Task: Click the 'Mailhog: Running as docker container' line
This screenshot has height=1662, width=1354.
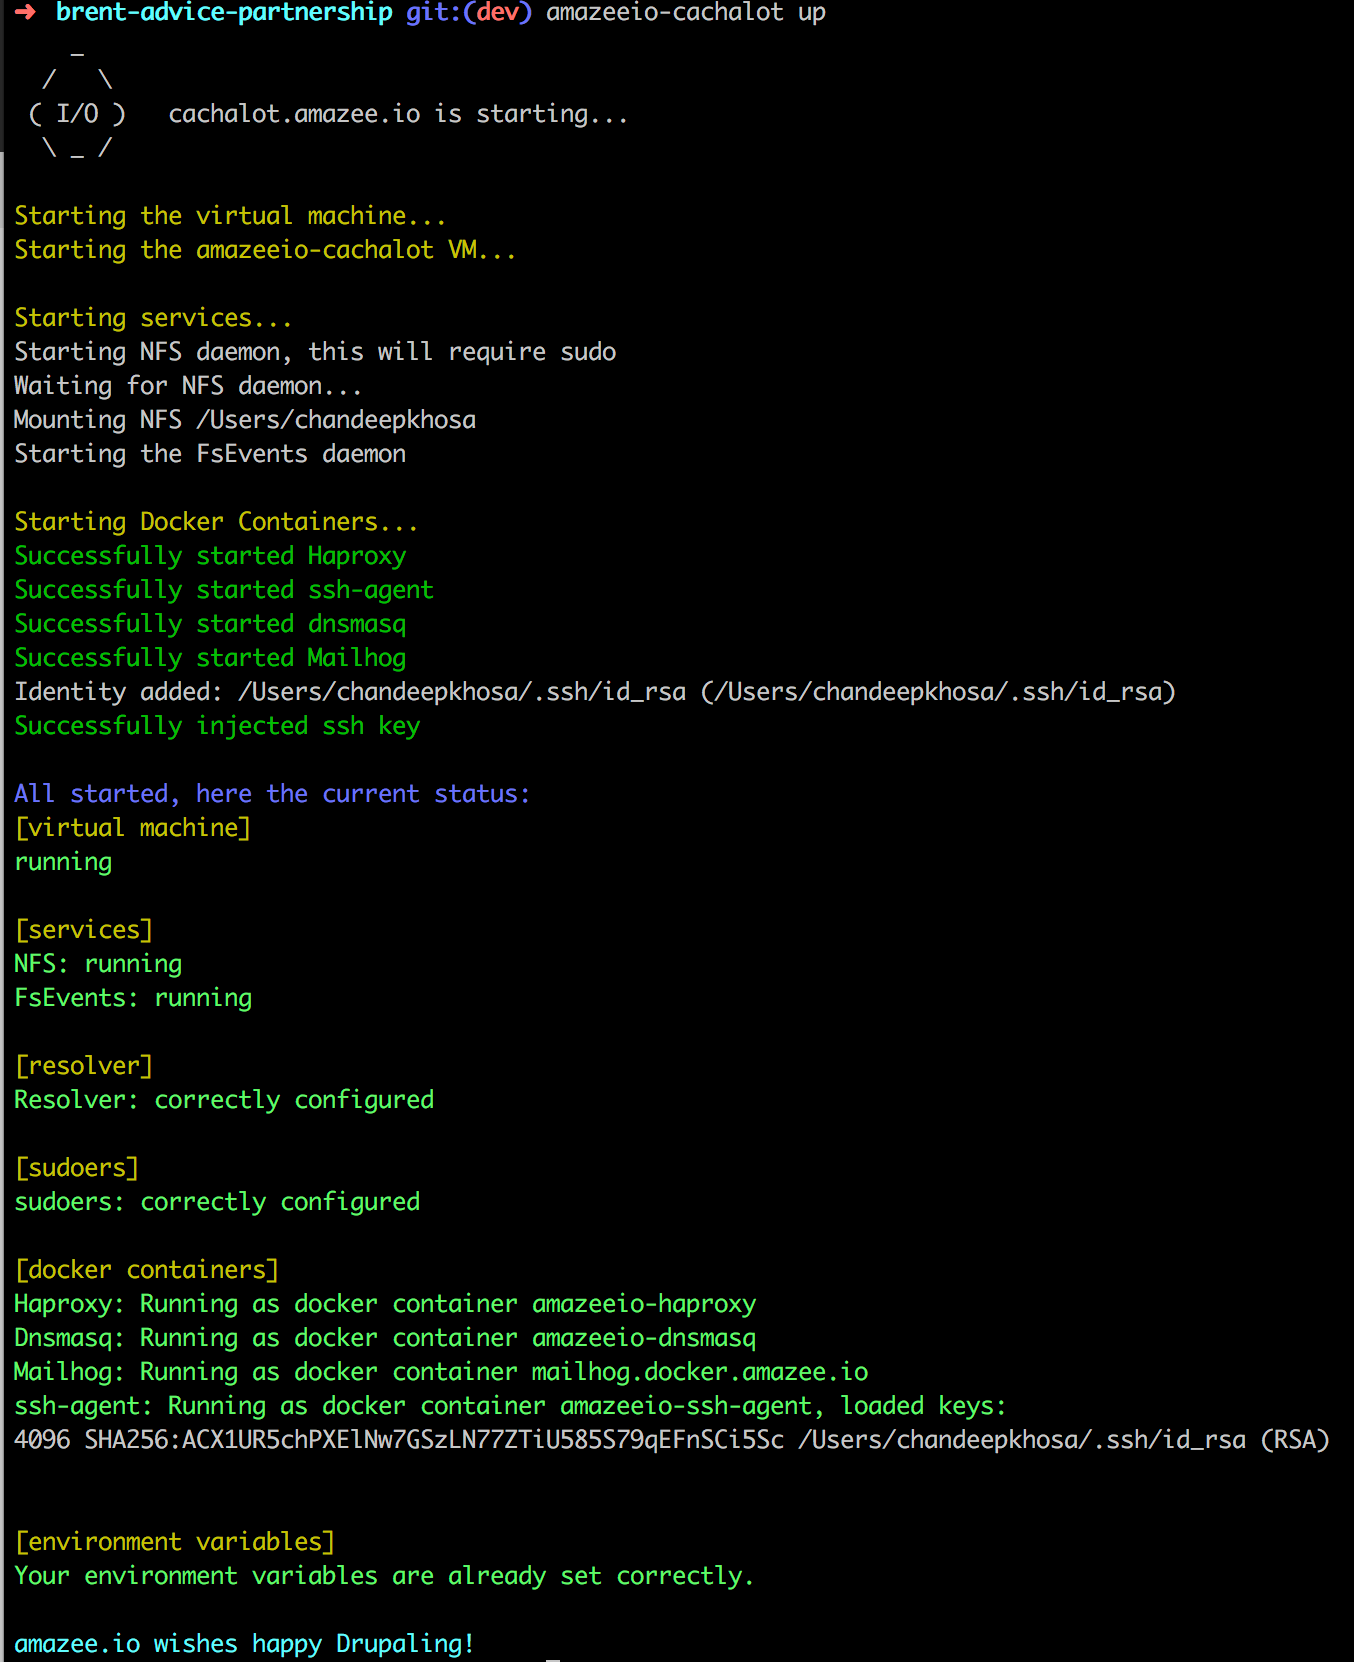Action: pos(441,1372)
